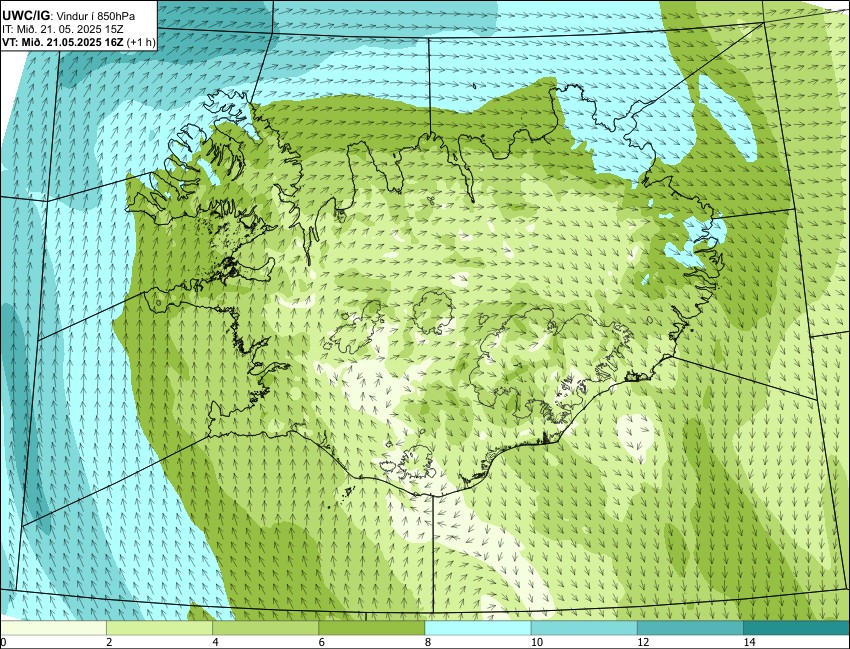Click the legend label '0'
The height and width of the screenshot is (649, 850).
pos(3,642)
